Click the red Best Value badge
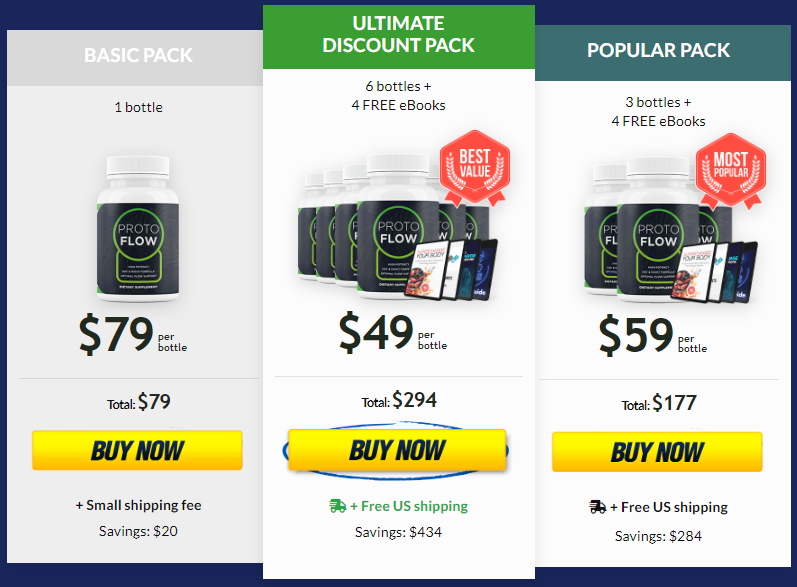 coord(475,168)
